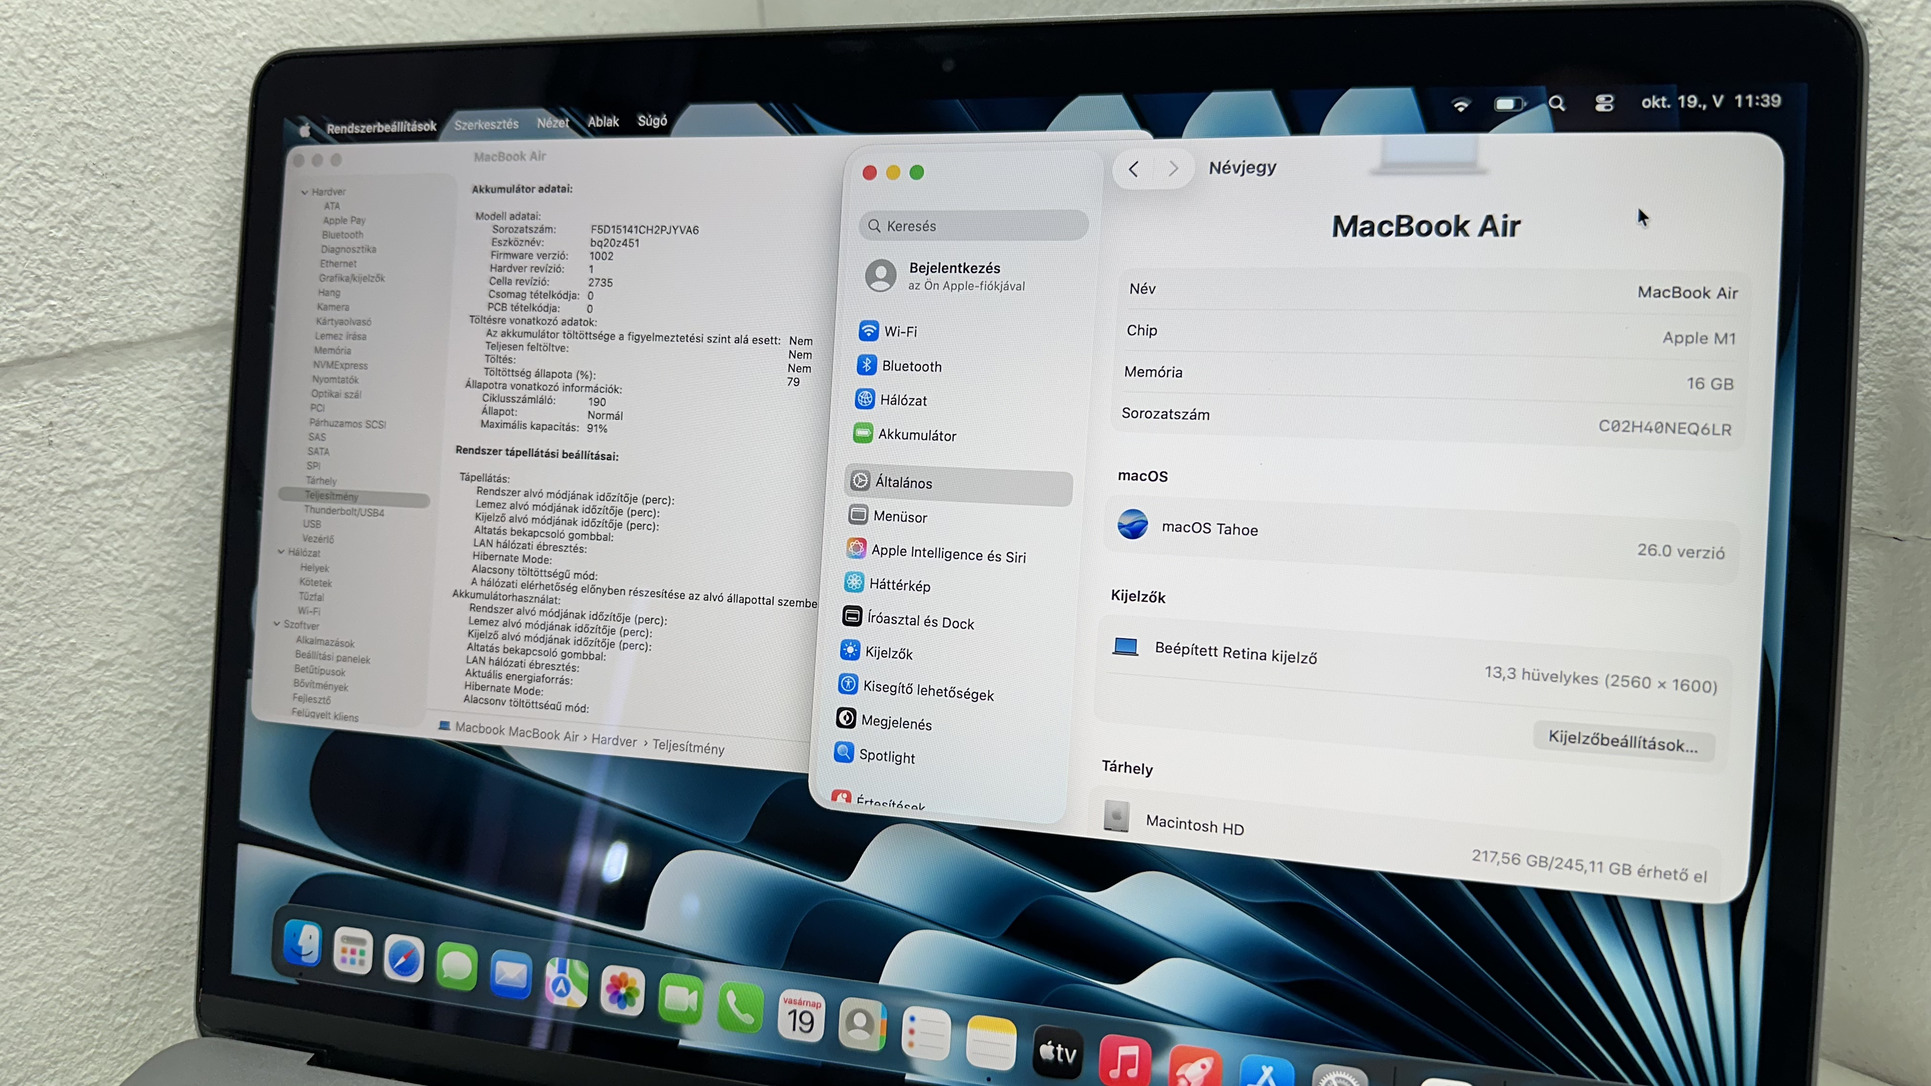Image resolution: width=1931 pixels, height=1086 pixels.
Task: Open the Kisegítő lehetőségek pane
Action: pos(927,692)
